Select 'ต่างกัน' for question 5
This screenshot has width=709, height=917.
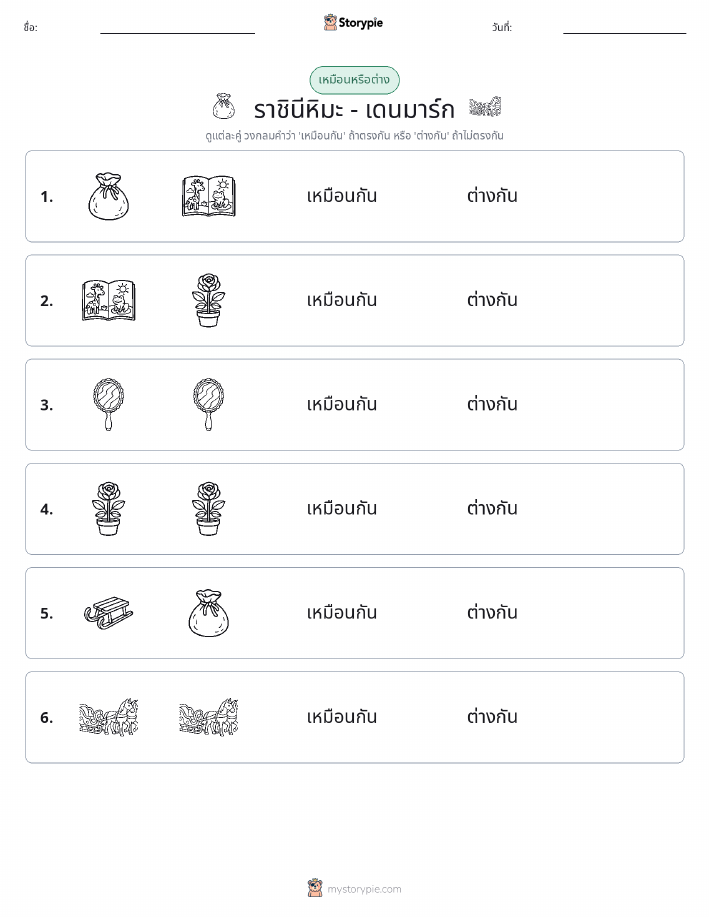pyautogui.click(x=492, y=612)
